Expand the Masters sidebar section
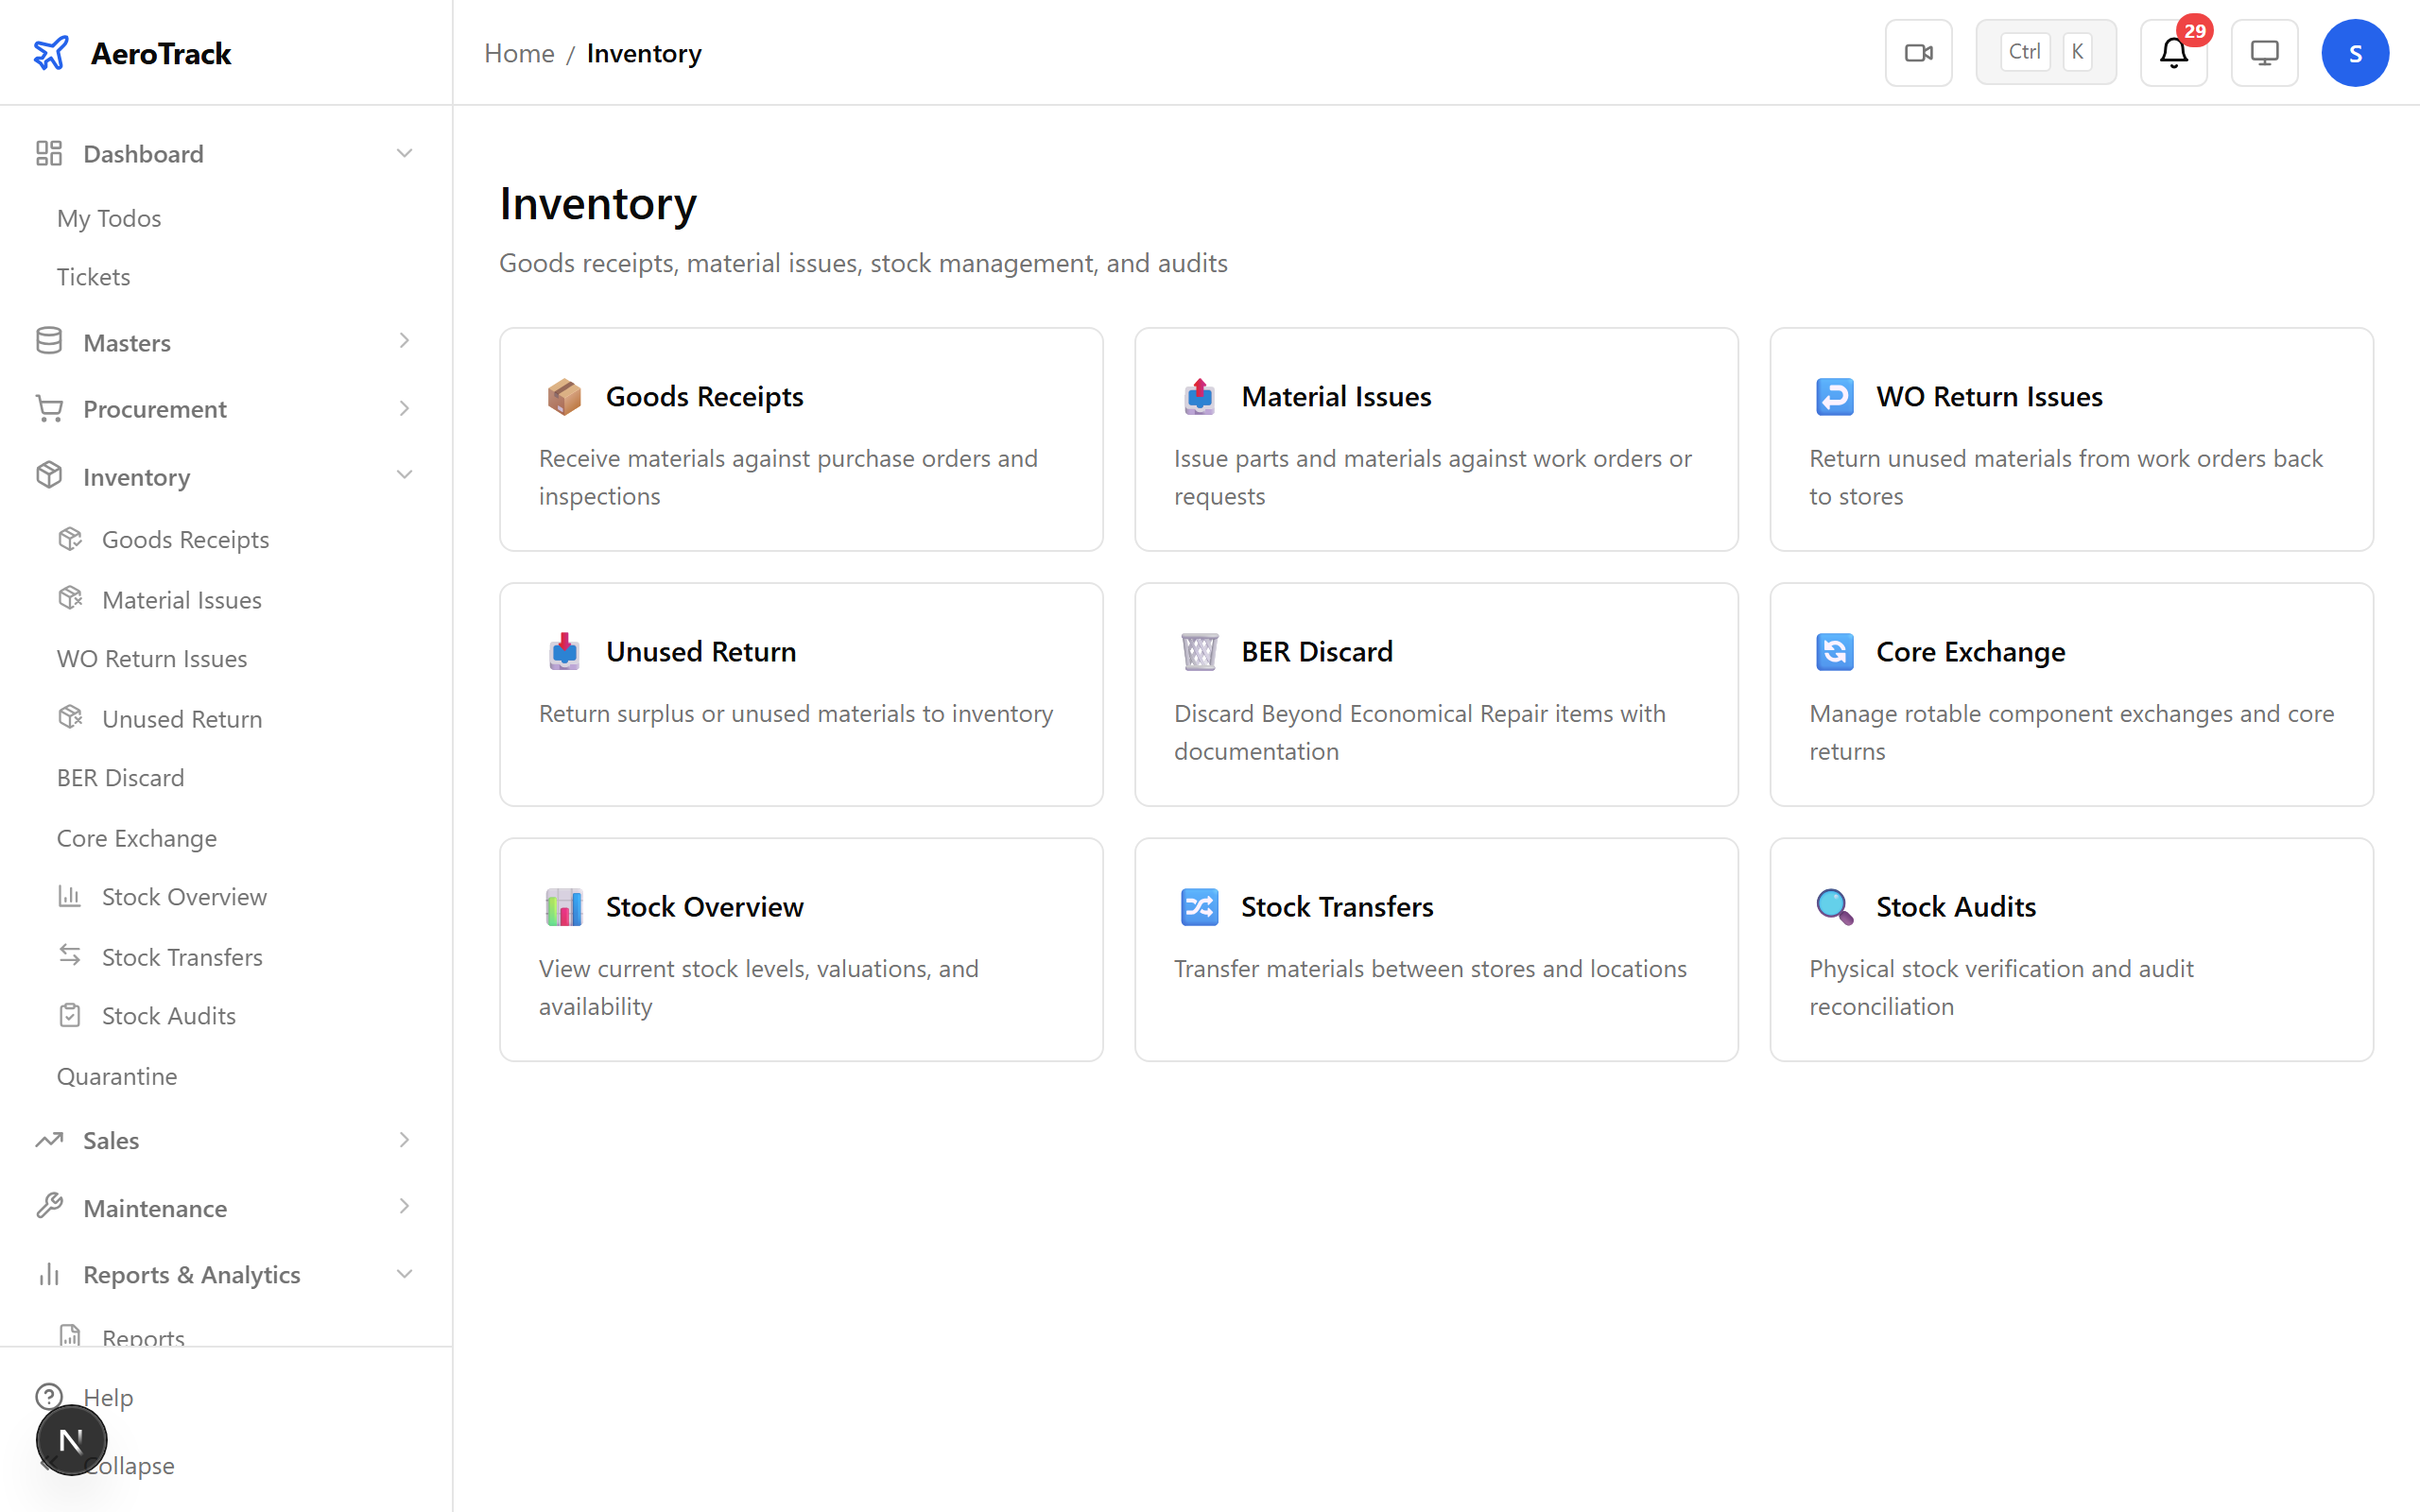2420x1512 pixels. (404, 342)
